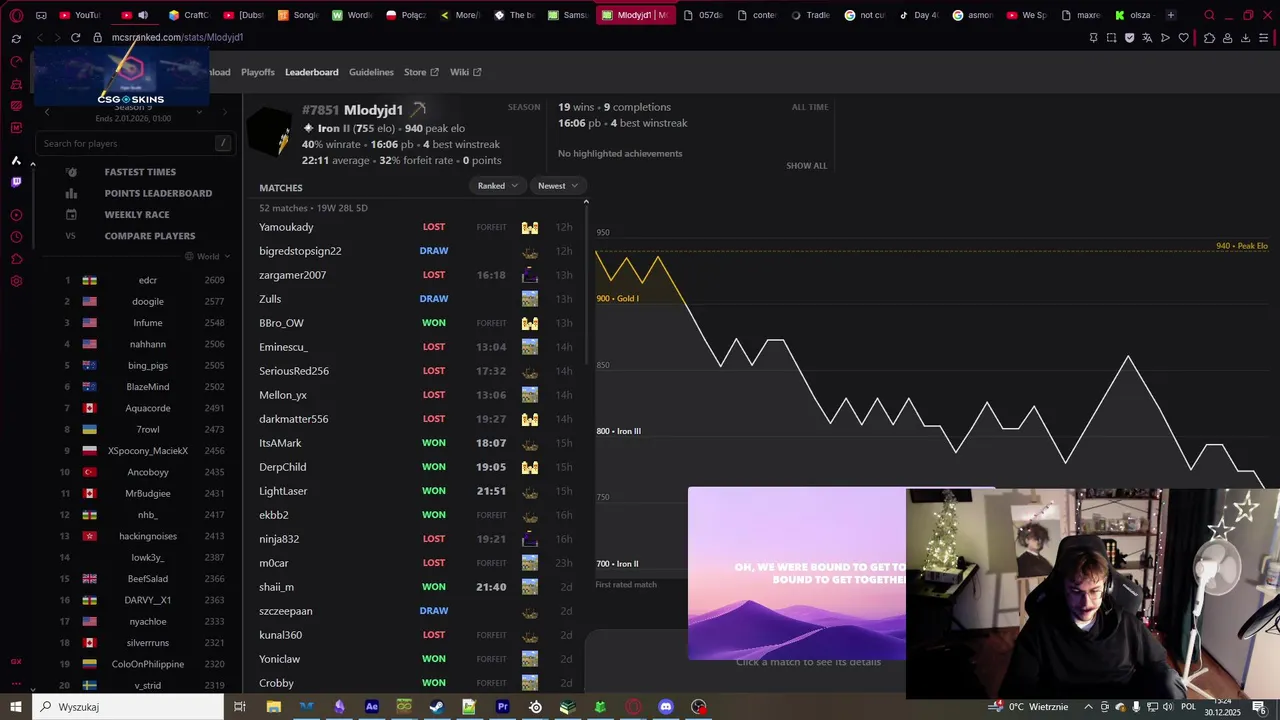Open the Store external link
This screenshot has width=1280, height=720.
[421, 72]
